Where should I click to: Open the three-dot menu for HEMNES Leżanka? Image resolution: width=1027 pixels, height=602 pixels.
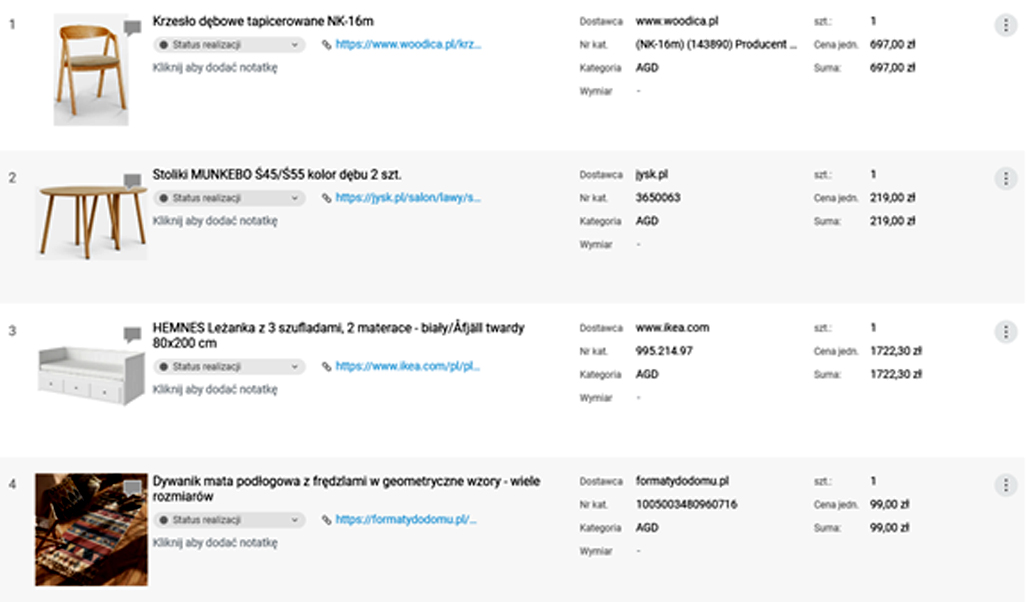(x=1005, y=332)
